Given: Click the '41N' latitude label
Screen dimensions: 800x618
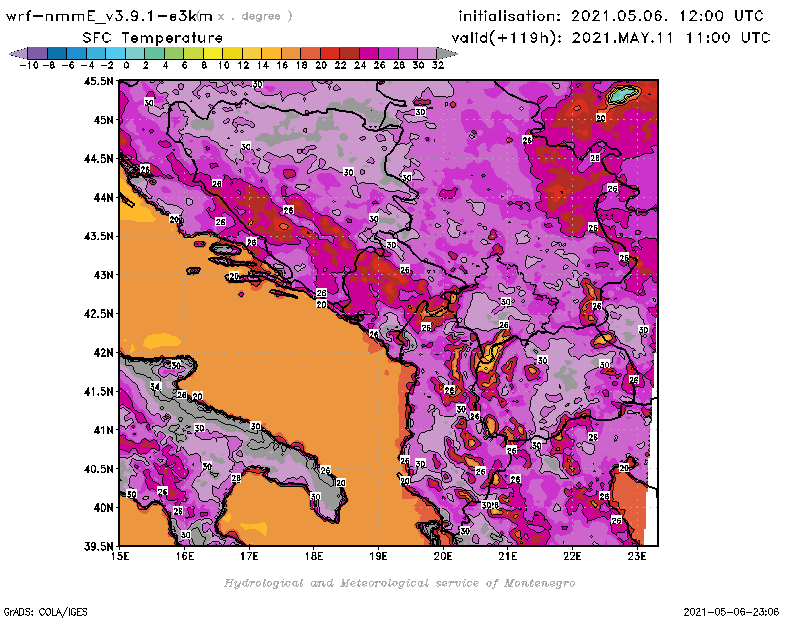Looking at the screenshot, I should click(x=103, y=430).
